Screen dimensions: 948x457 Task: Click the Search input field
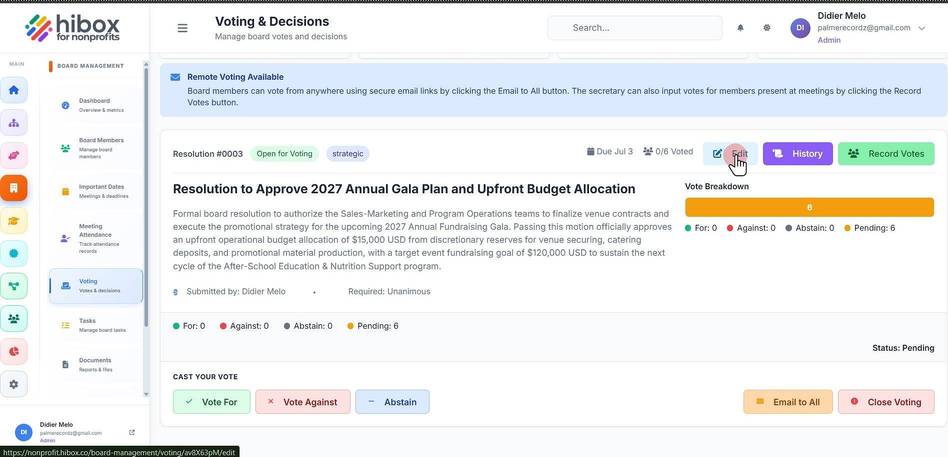coord(635,28)
